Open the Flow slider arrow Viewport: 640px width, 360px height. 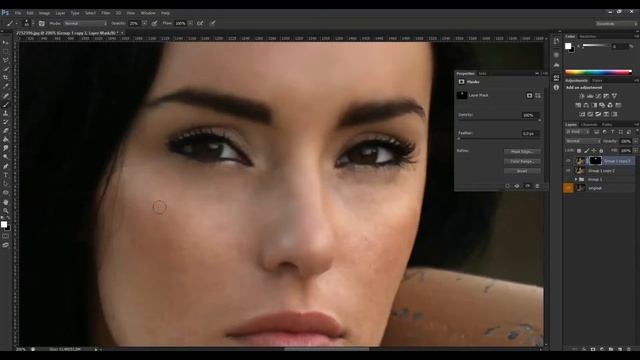190,24
